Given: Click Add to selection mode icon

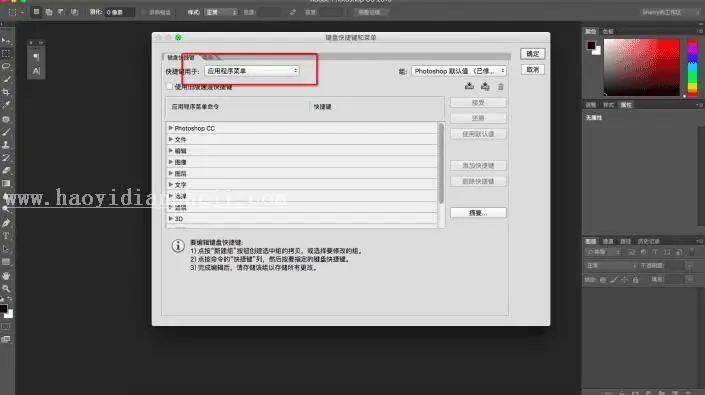Looking at the screenshot, I should pyautogui.click(x=49, y=12).
